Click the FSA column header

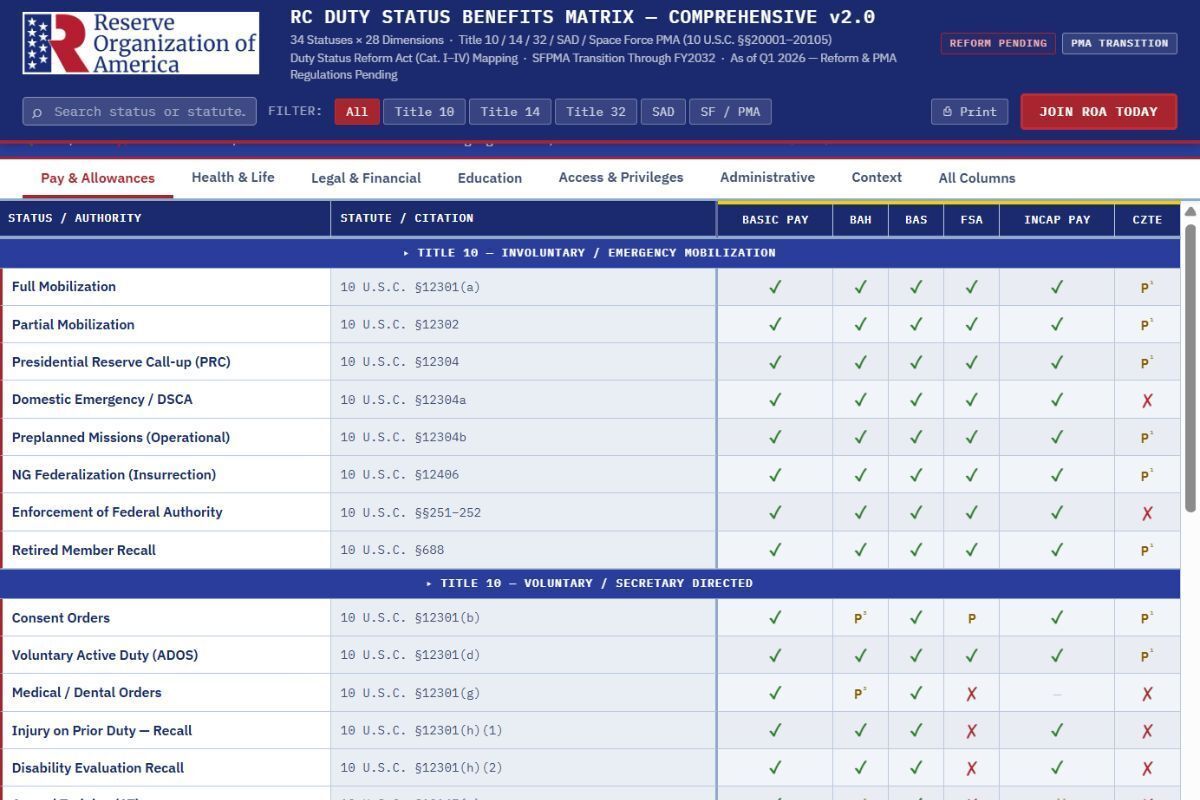point(971,219)
